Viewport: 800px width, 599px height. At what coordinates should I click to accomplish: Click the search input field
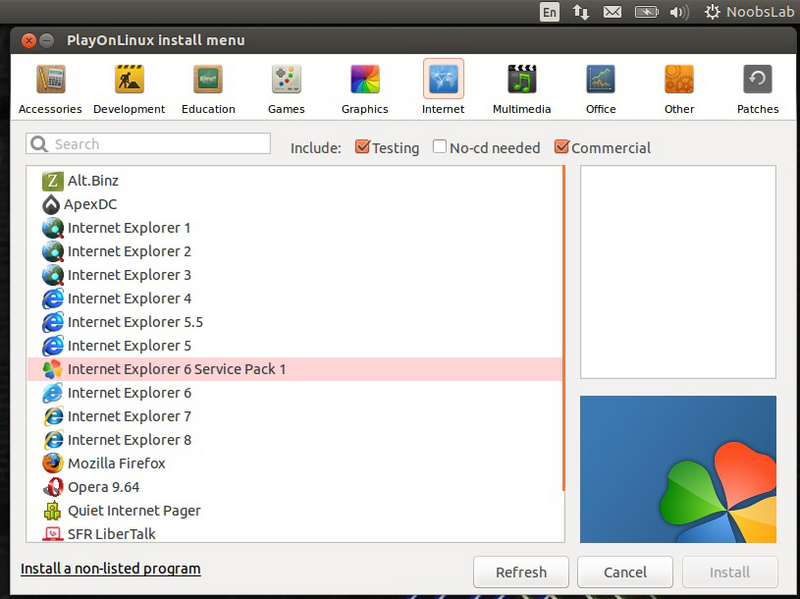pos(147,144)
